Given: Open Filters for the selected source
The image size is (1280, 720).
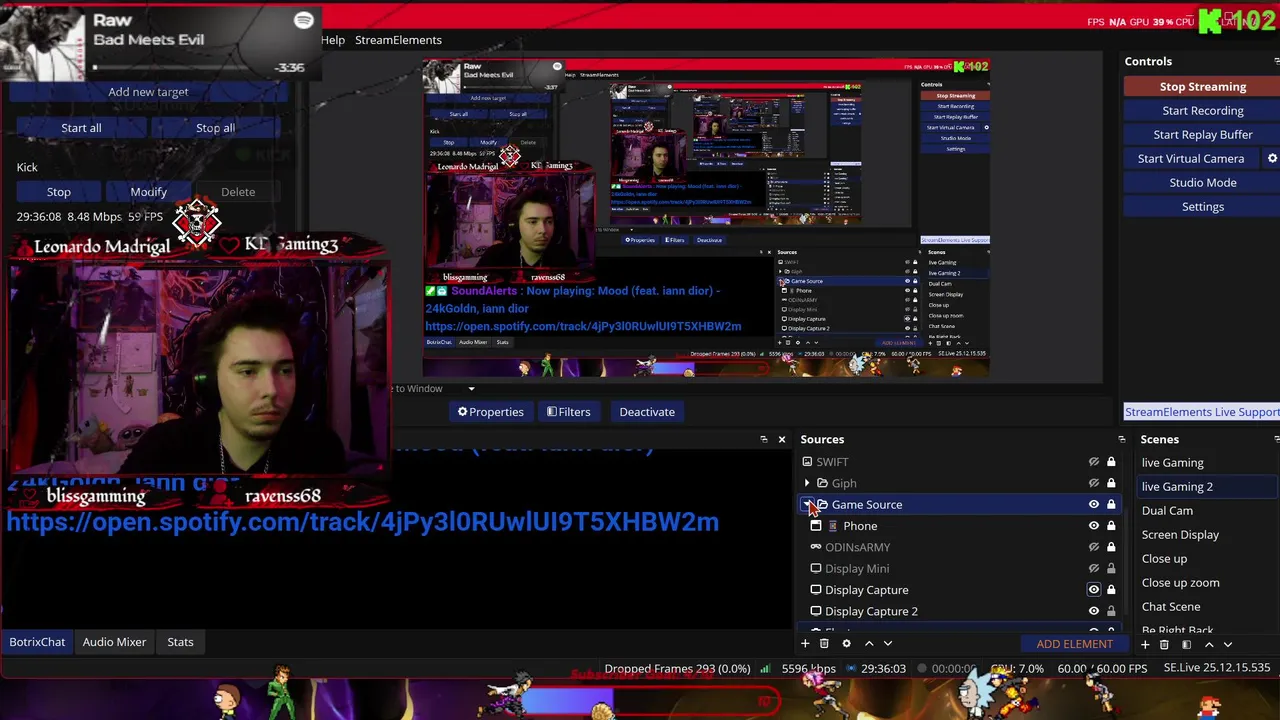Looking at the screenshot, I should [568, 412].
